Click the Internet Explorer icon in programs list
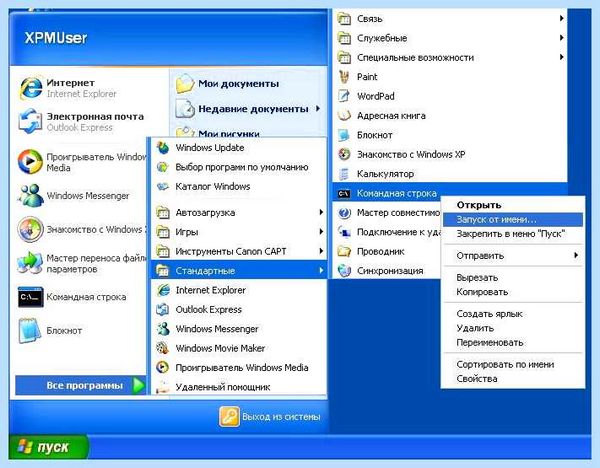Screen dimensions: 600x468 (x=163, y=290)
